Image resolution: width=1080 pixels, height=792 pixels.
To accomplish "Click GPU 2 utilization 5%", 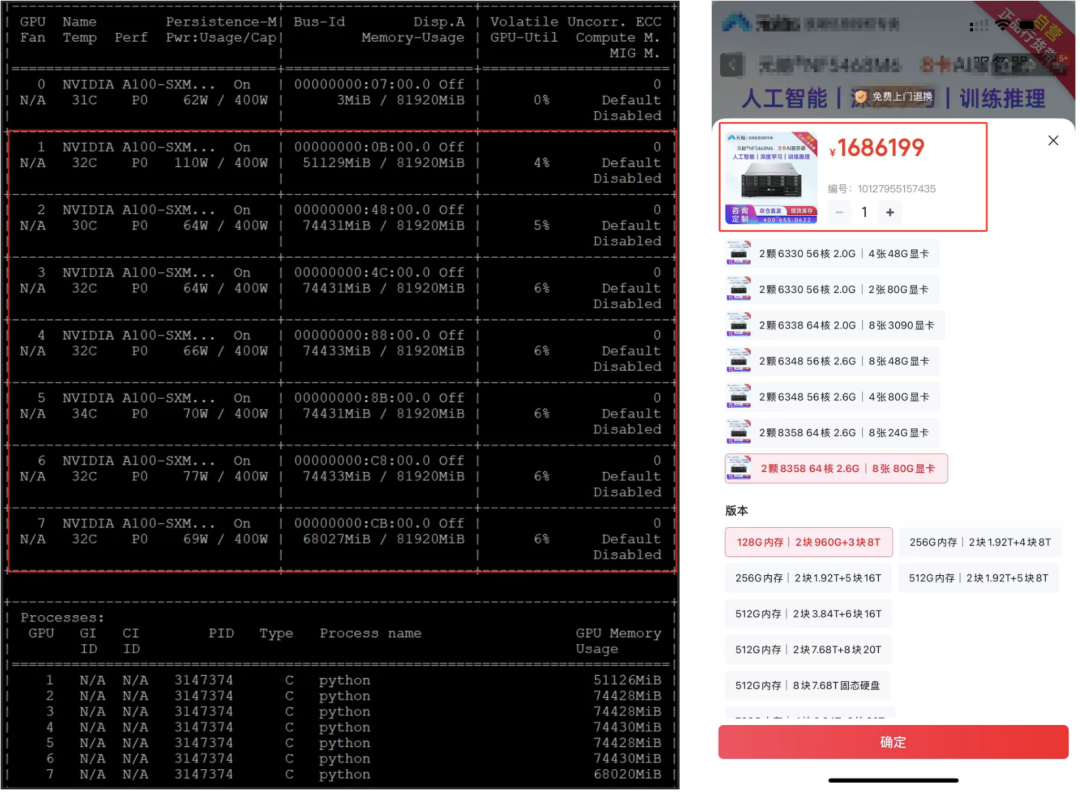I will (x=541, y=226).
